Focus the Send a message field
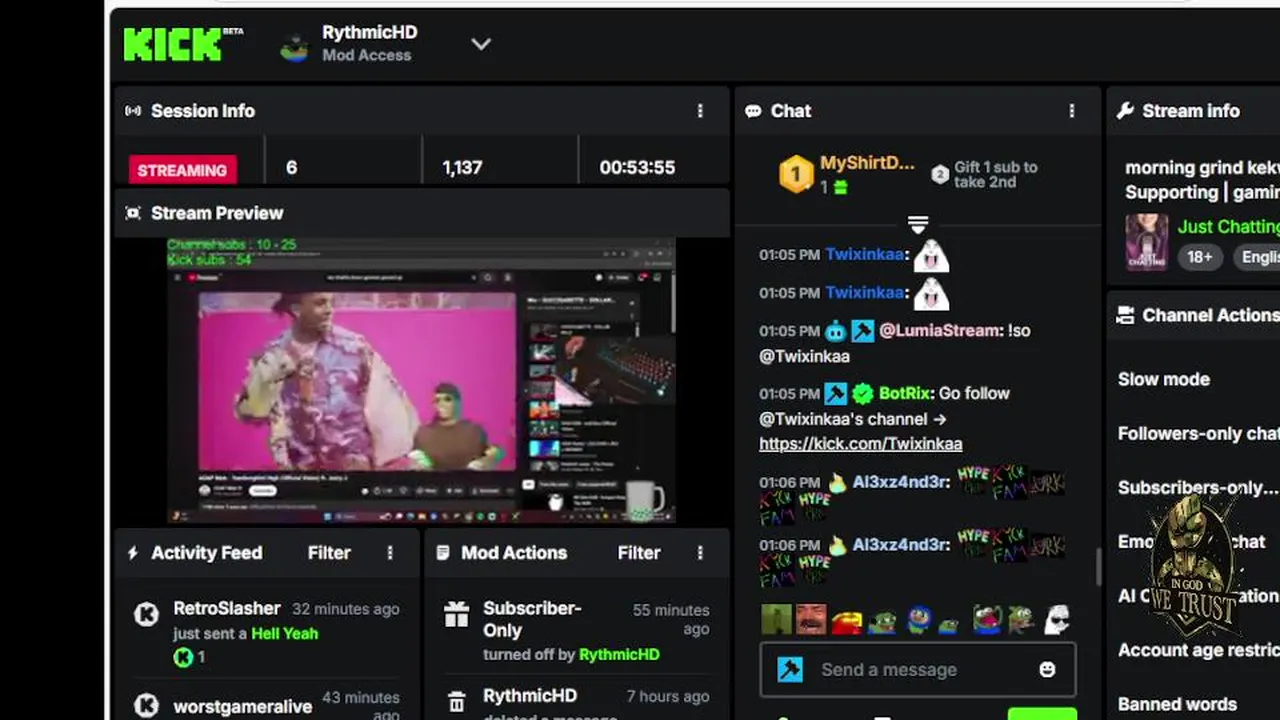The image size is (1280, 720). [x=918, y=669]
